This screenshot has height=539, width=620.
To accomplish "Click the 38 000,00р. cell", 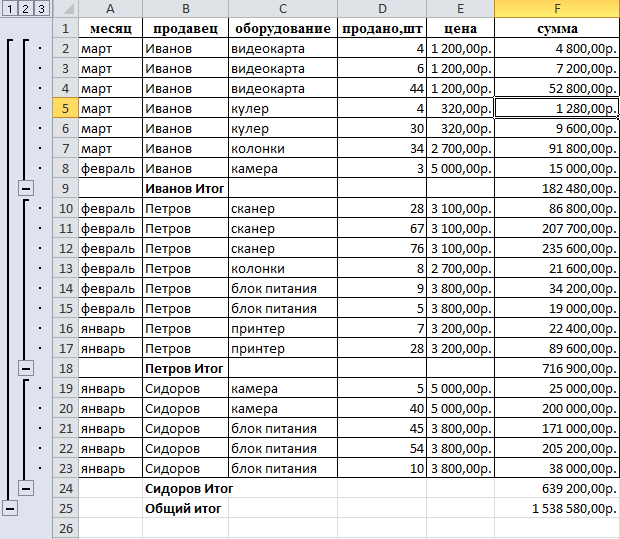I will coord(557,468).
